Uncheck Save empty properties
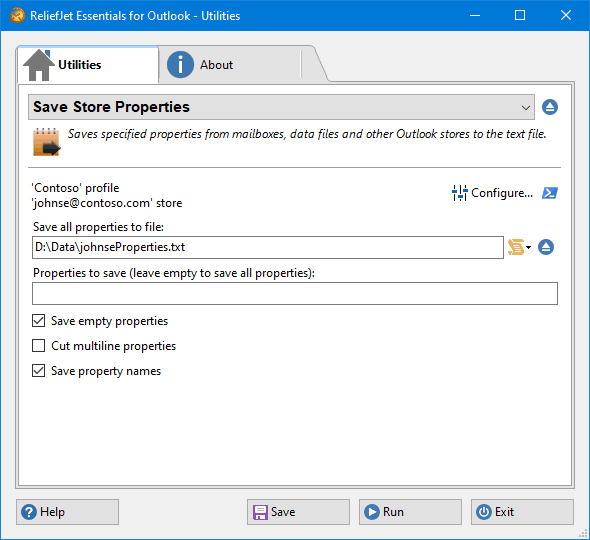Image resolution: width=590 pixels, height=540 pixels. coord(38,321)
